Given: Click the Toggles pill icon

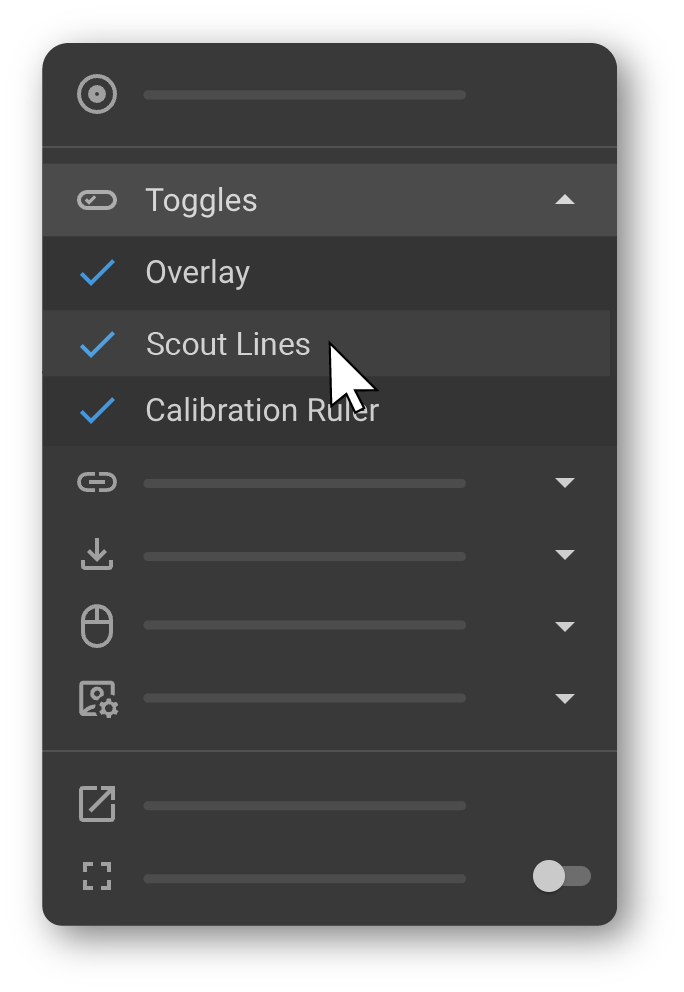Looking at the screenshot, I should [97, 200].
